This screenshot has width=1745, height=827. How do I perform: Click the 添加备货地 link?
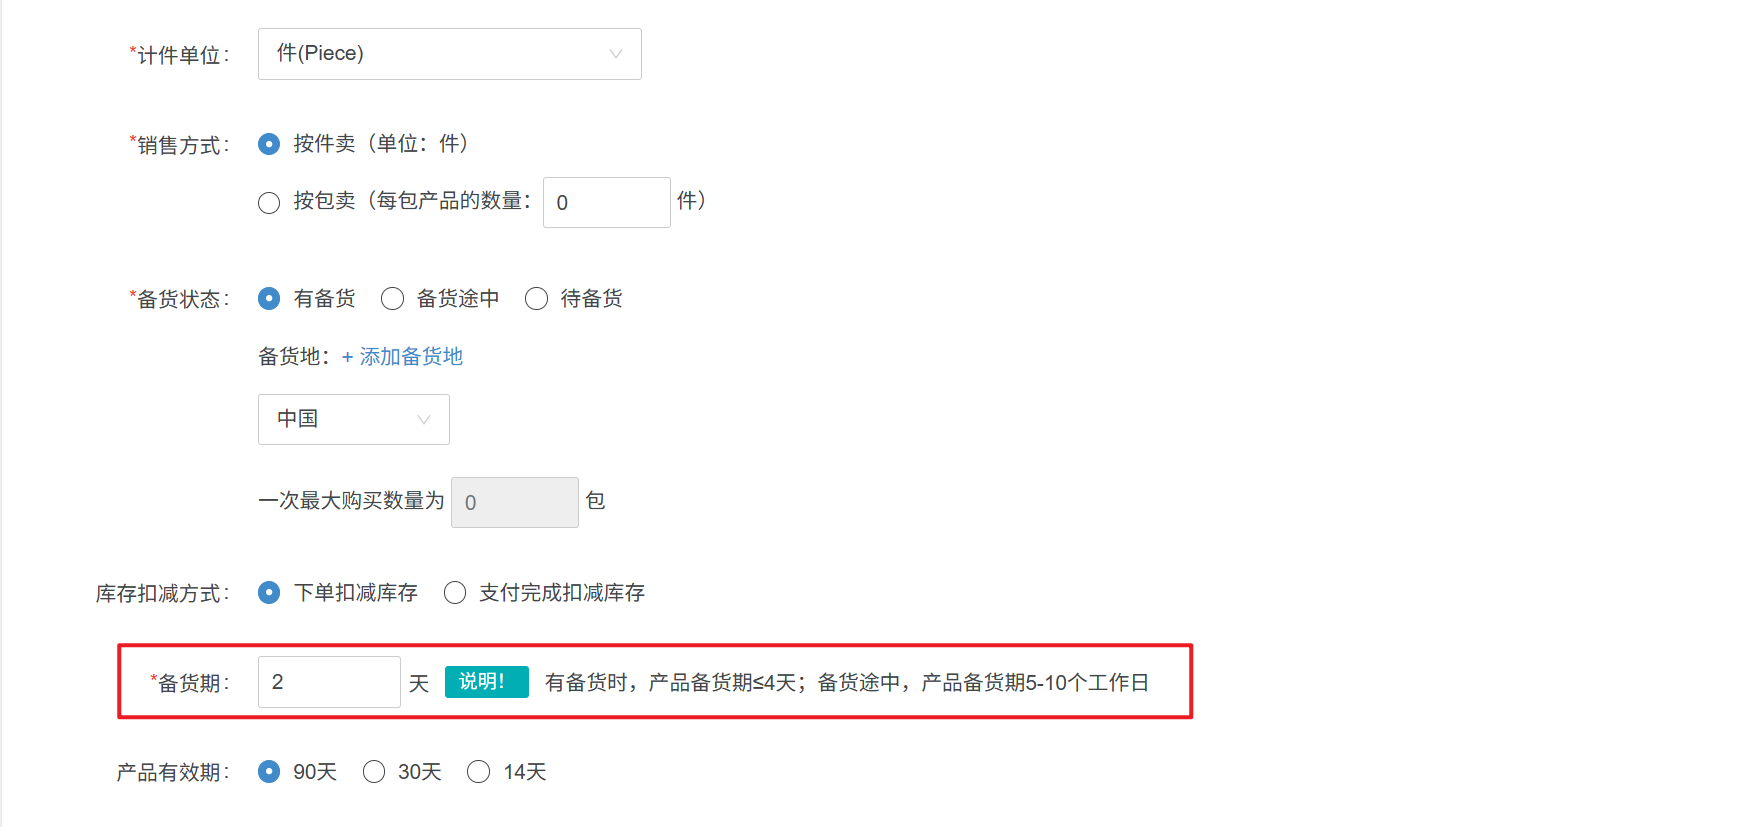pos(411,357)
